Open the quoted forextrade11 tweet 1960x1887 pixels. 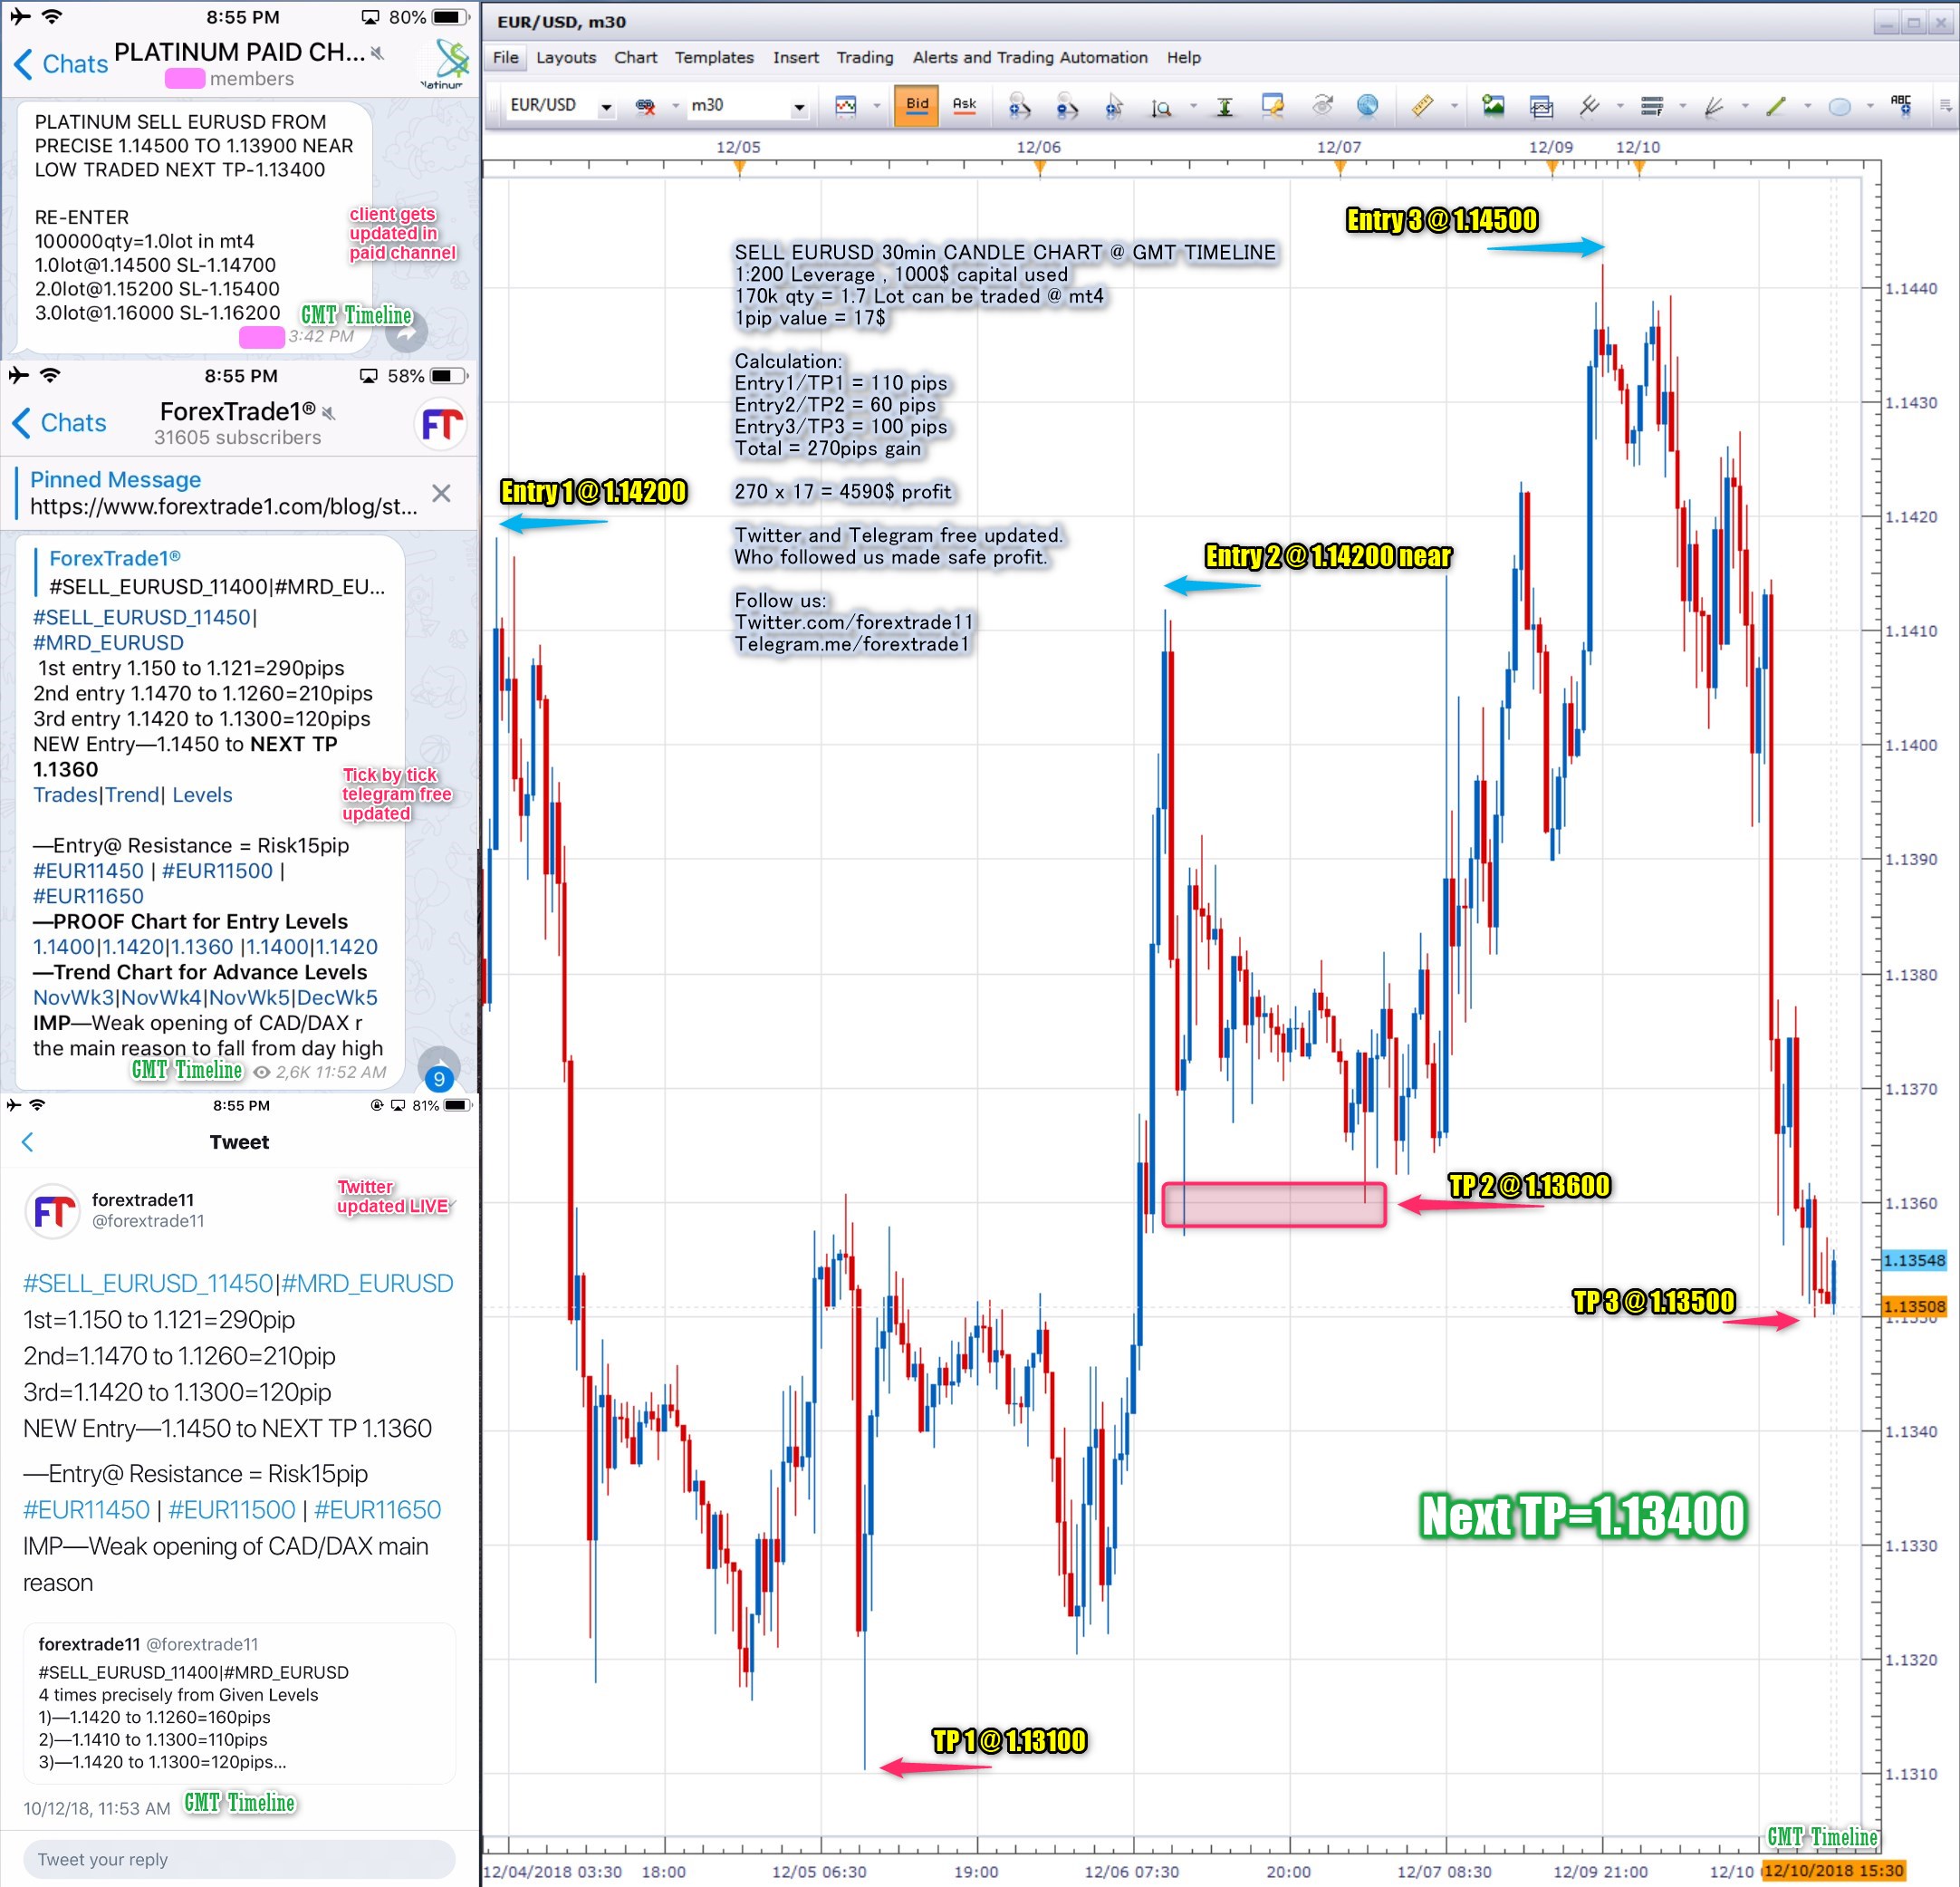239,1704
